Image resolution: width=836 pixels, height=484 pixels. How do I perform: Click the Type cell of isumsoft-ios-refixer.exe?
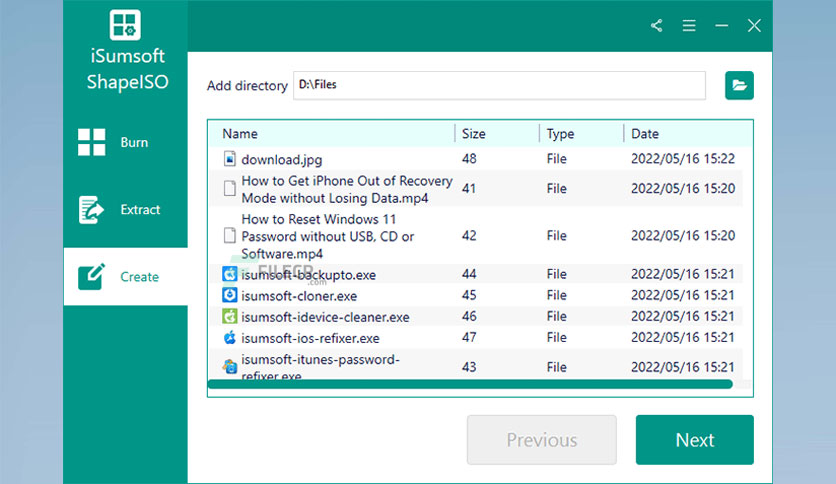[556, 337]
